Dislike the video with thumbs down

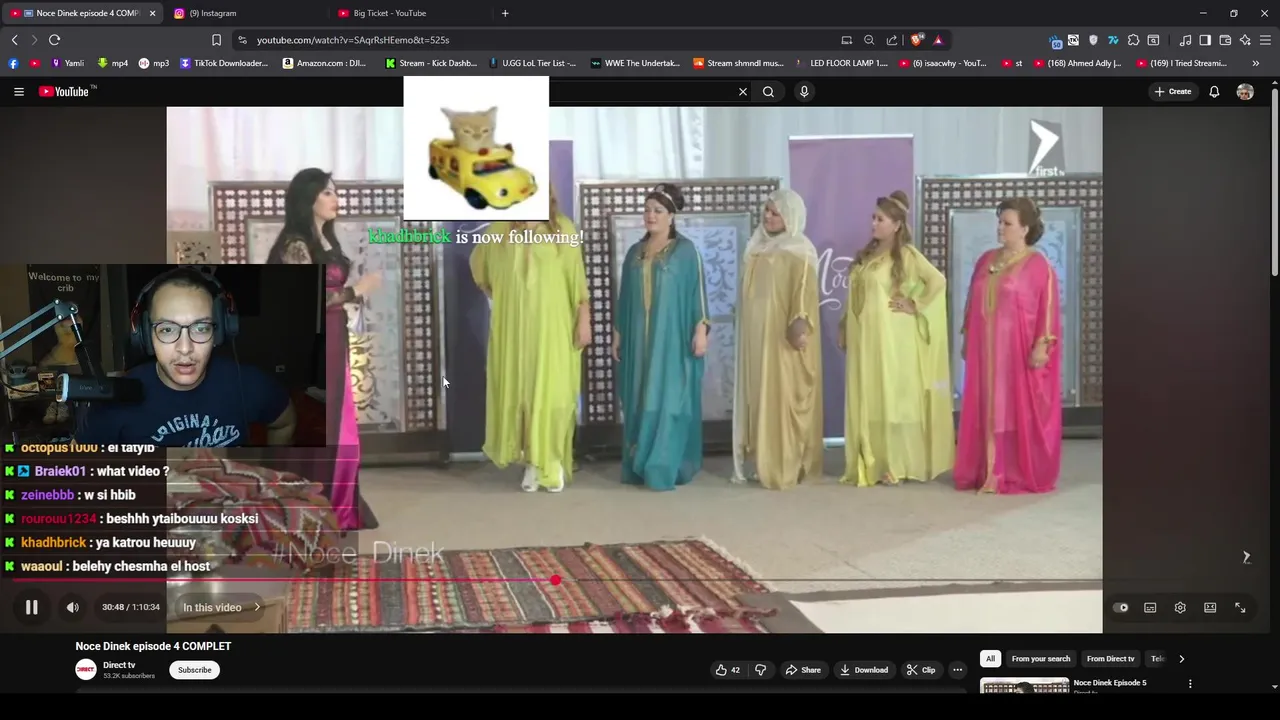[x=760, y=670]
